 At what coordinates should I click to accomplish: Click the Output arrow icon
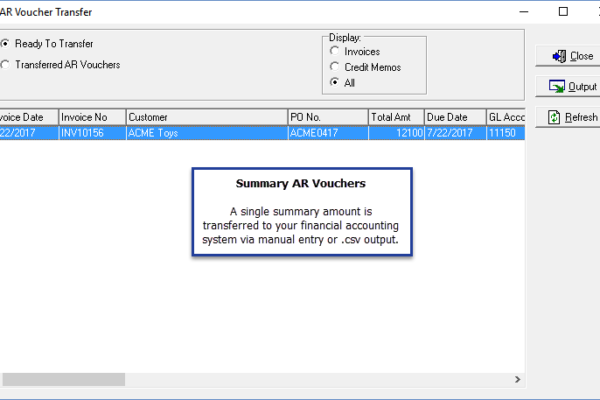557,87
